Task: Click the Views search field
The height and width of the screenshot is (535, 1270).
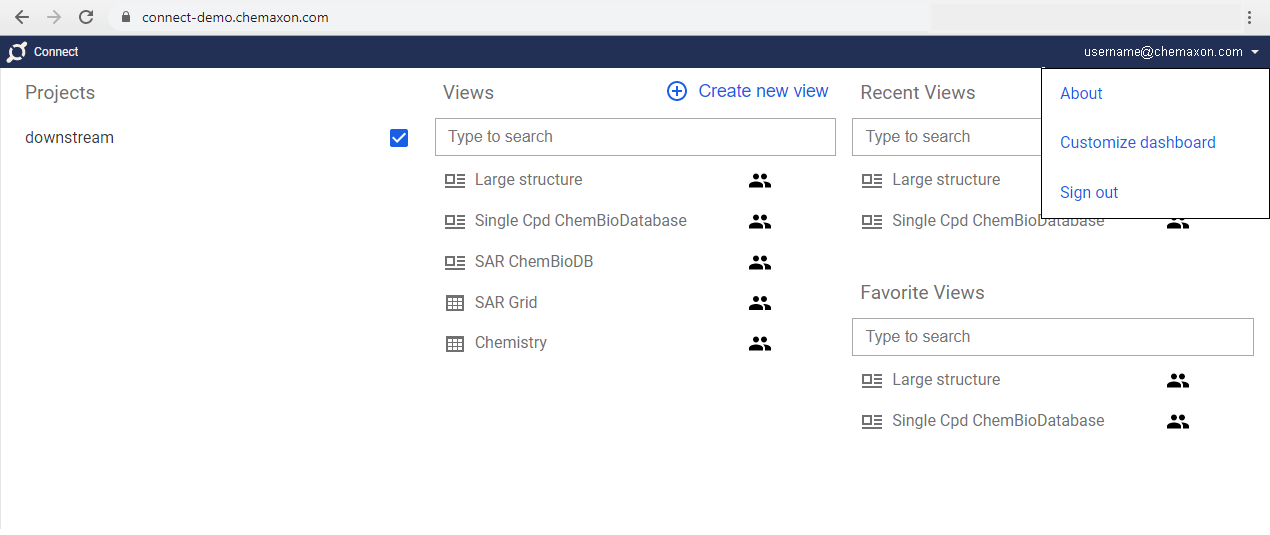Action: [635, 137]
